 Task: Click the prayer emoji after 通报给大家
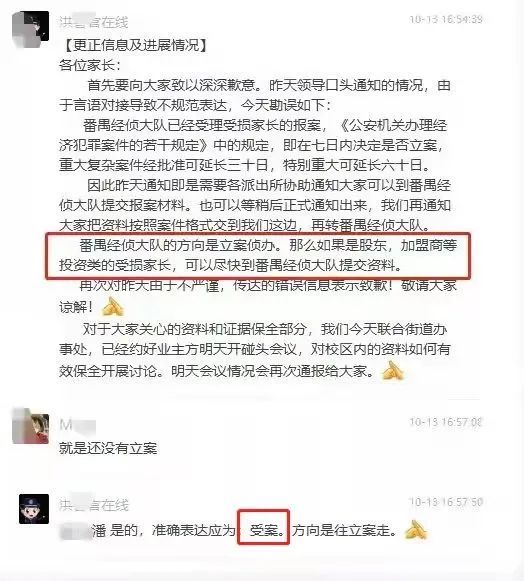coord(392,371)
